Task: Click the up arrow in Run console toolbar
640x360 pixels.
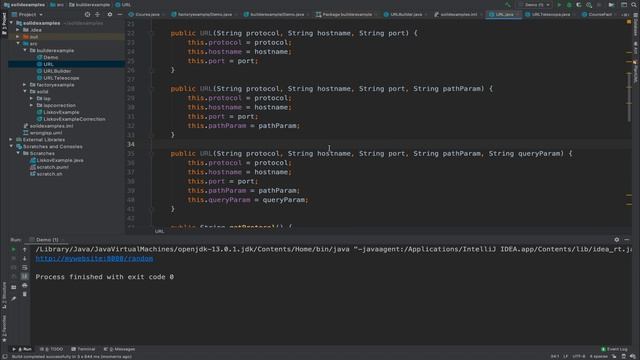Action: (x=24, y=249)
